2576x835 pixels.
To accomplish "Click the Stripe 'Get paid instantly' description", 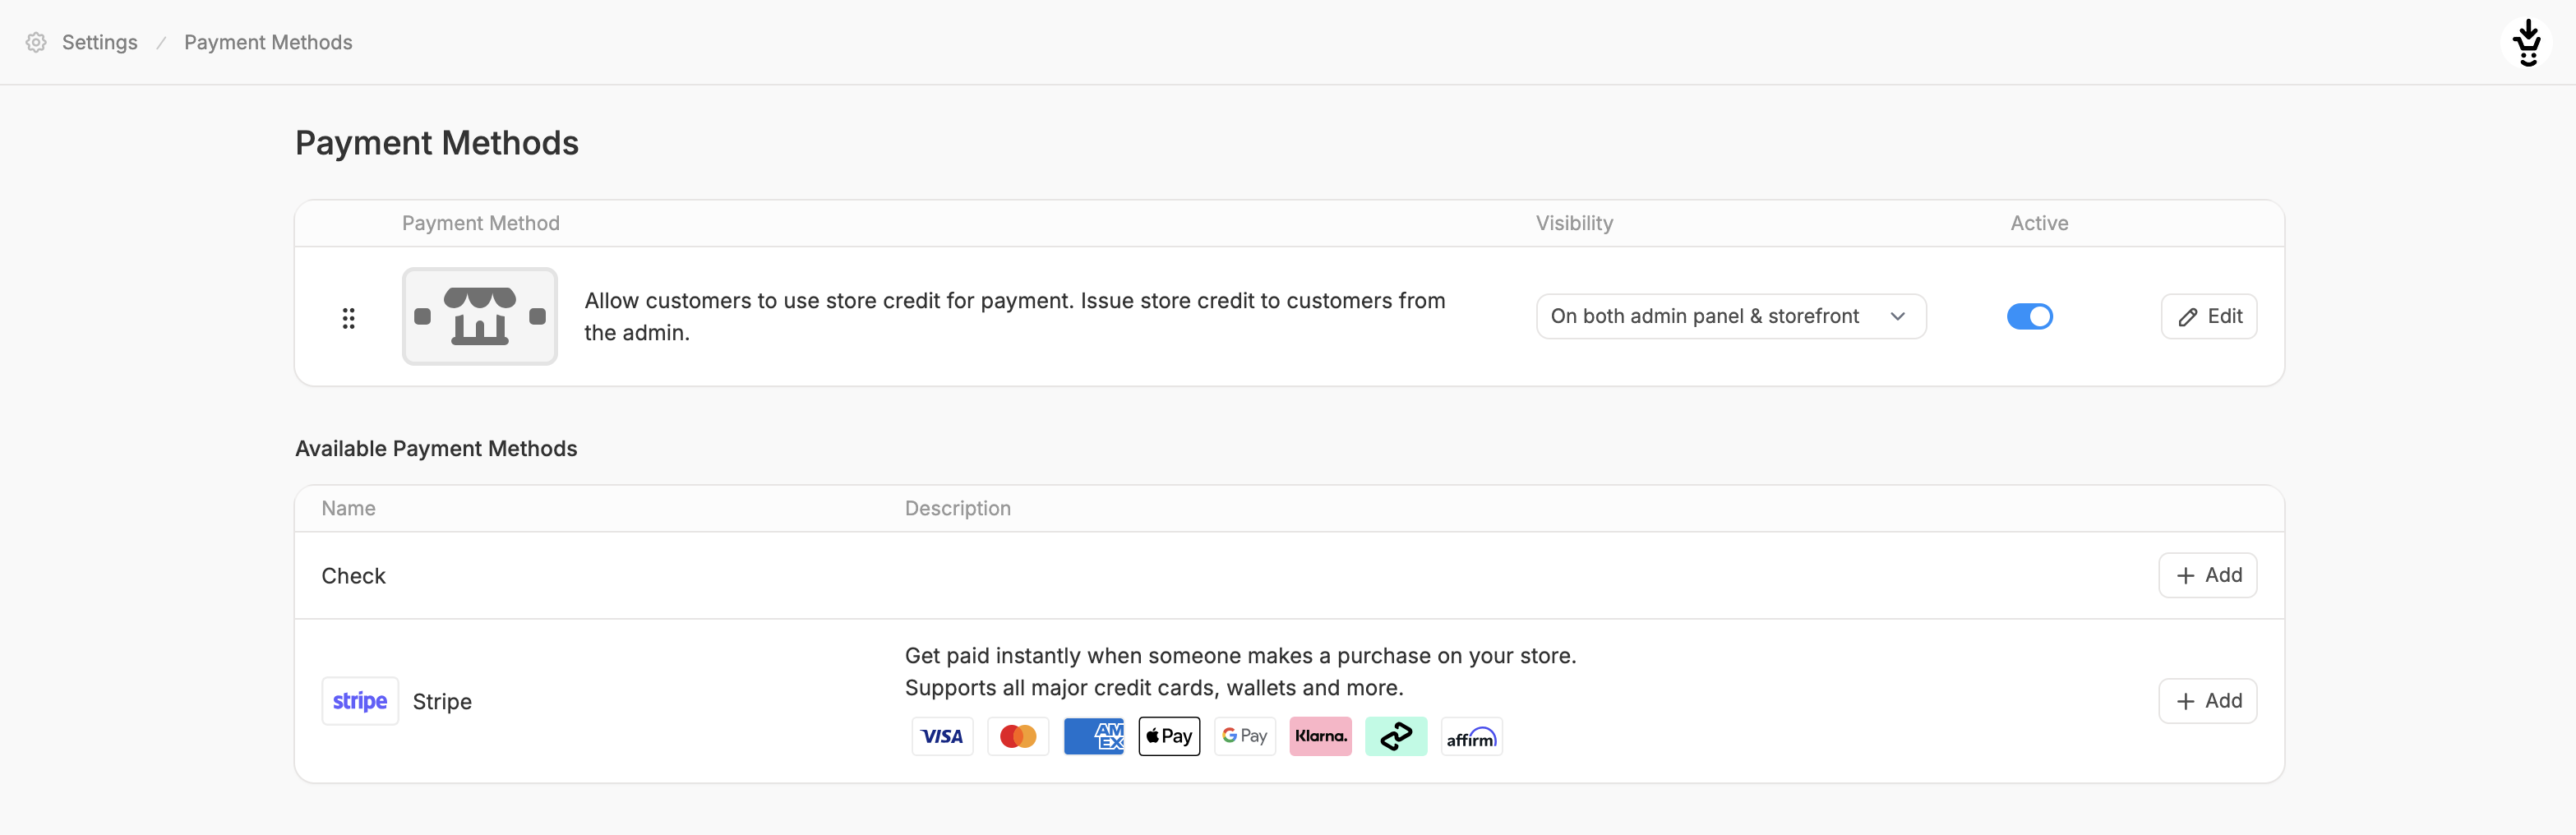I will (x=1240, y=672).
